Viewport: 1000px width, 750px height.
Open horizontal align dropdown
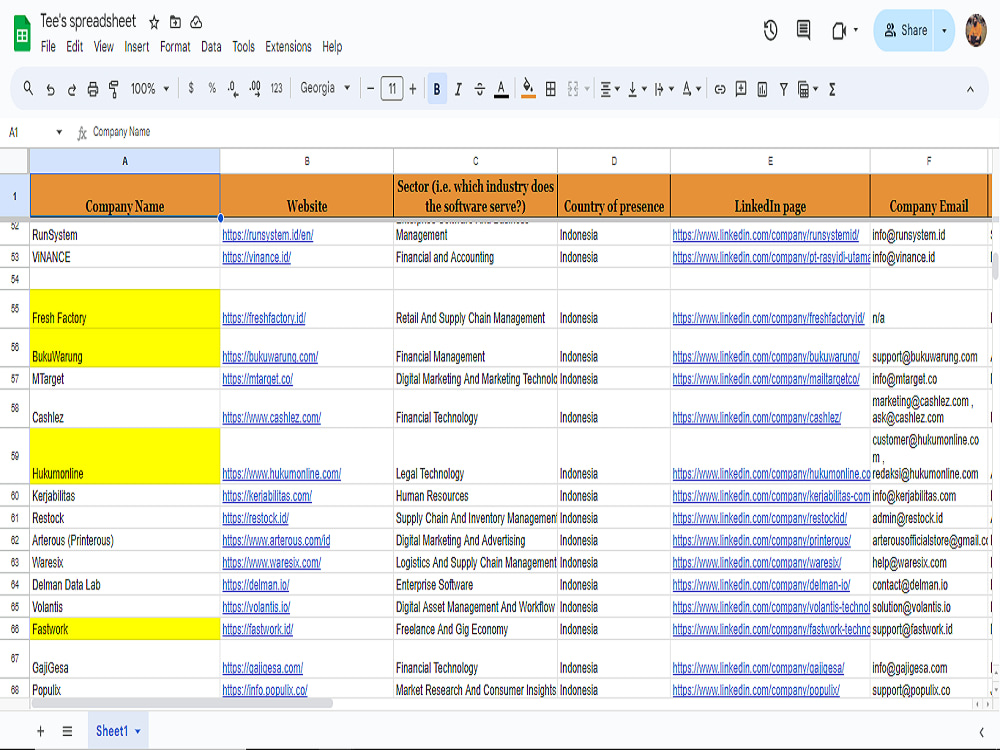click(610, 89)
